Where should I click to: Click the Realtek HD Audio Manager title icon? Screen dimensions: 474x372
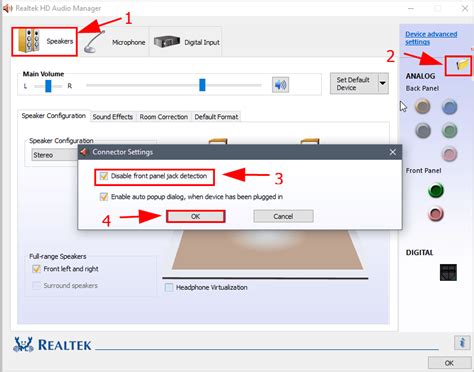[x=8, y=8]
